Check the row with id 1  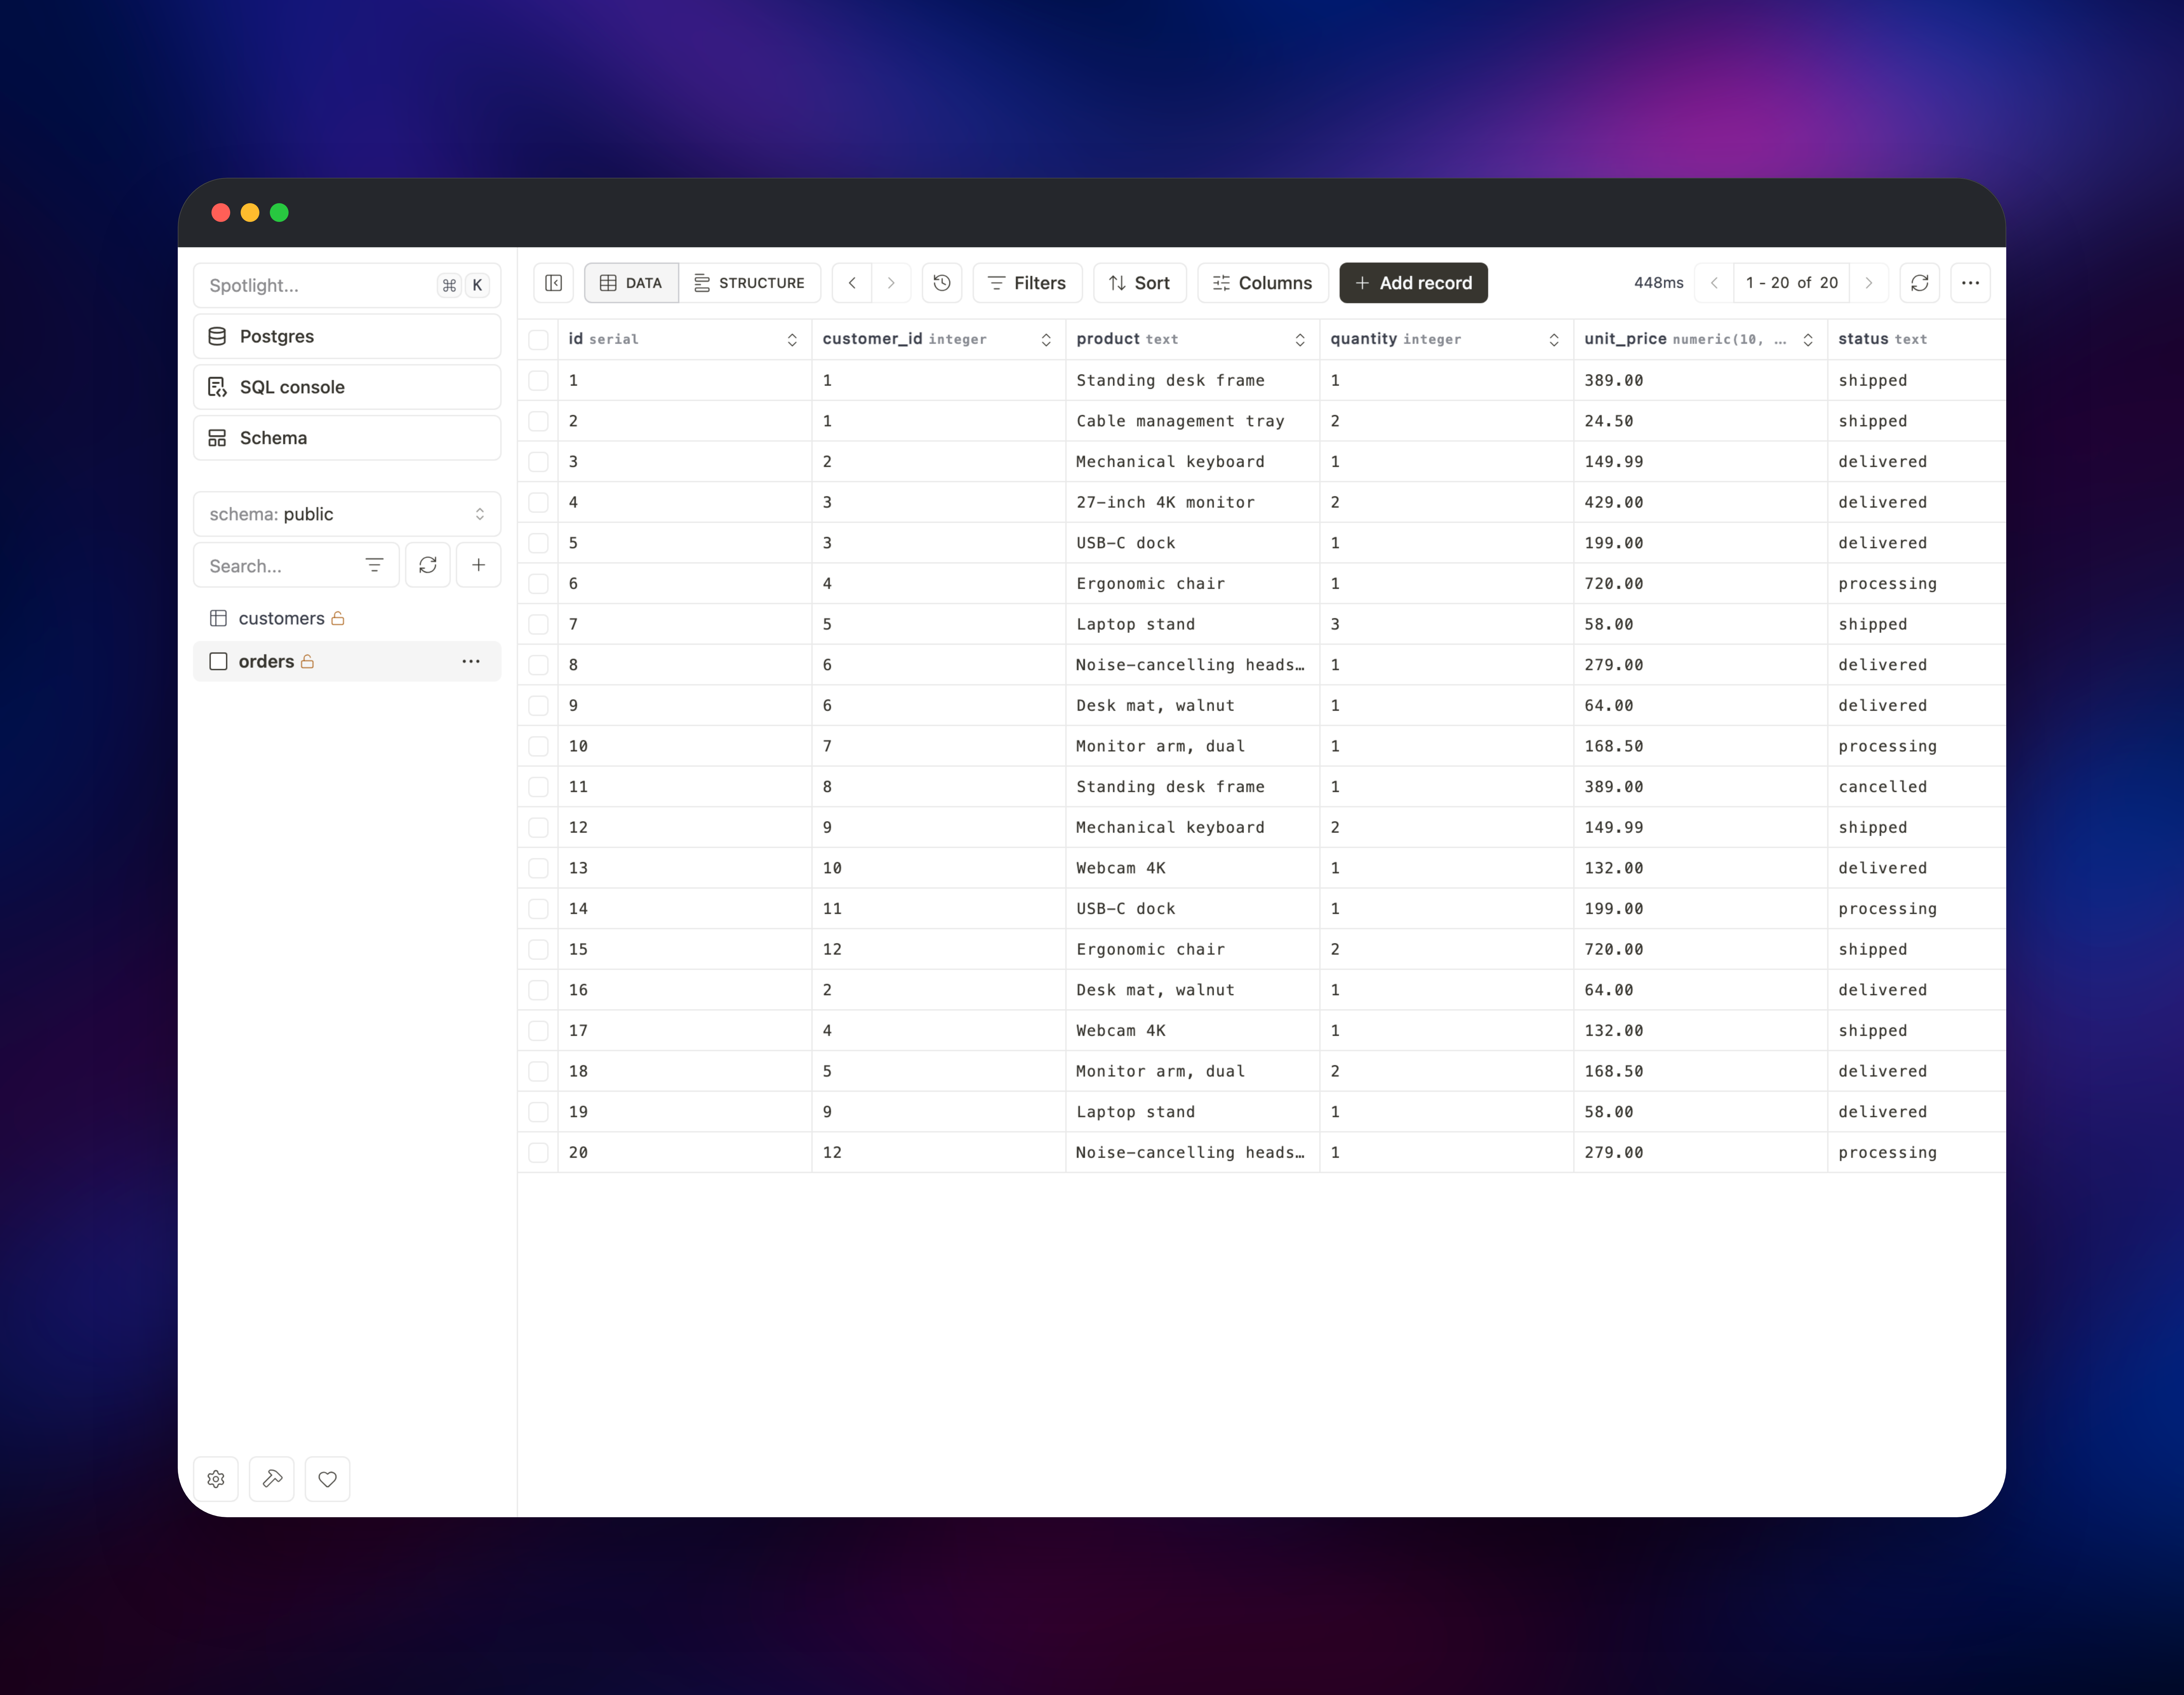(538, 380)
